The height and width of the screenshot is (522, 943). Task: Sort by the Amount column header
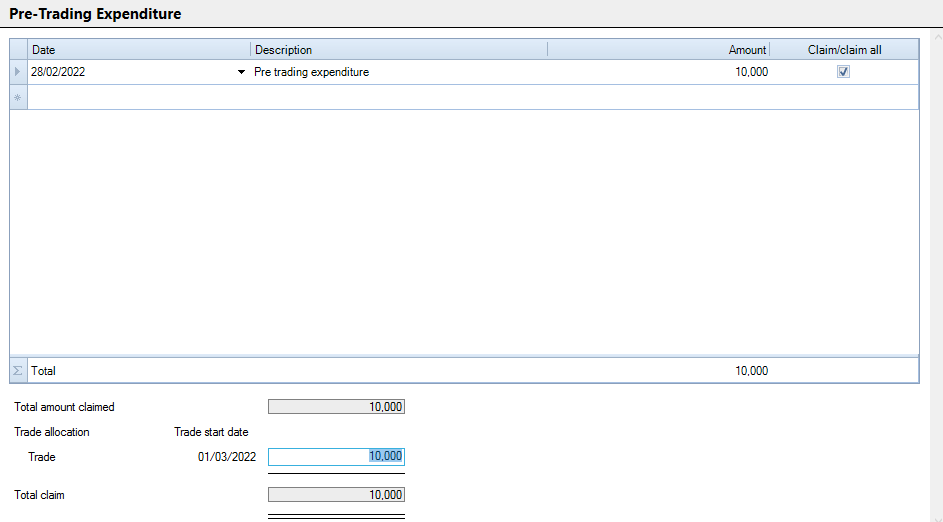[x=659, y=50]
